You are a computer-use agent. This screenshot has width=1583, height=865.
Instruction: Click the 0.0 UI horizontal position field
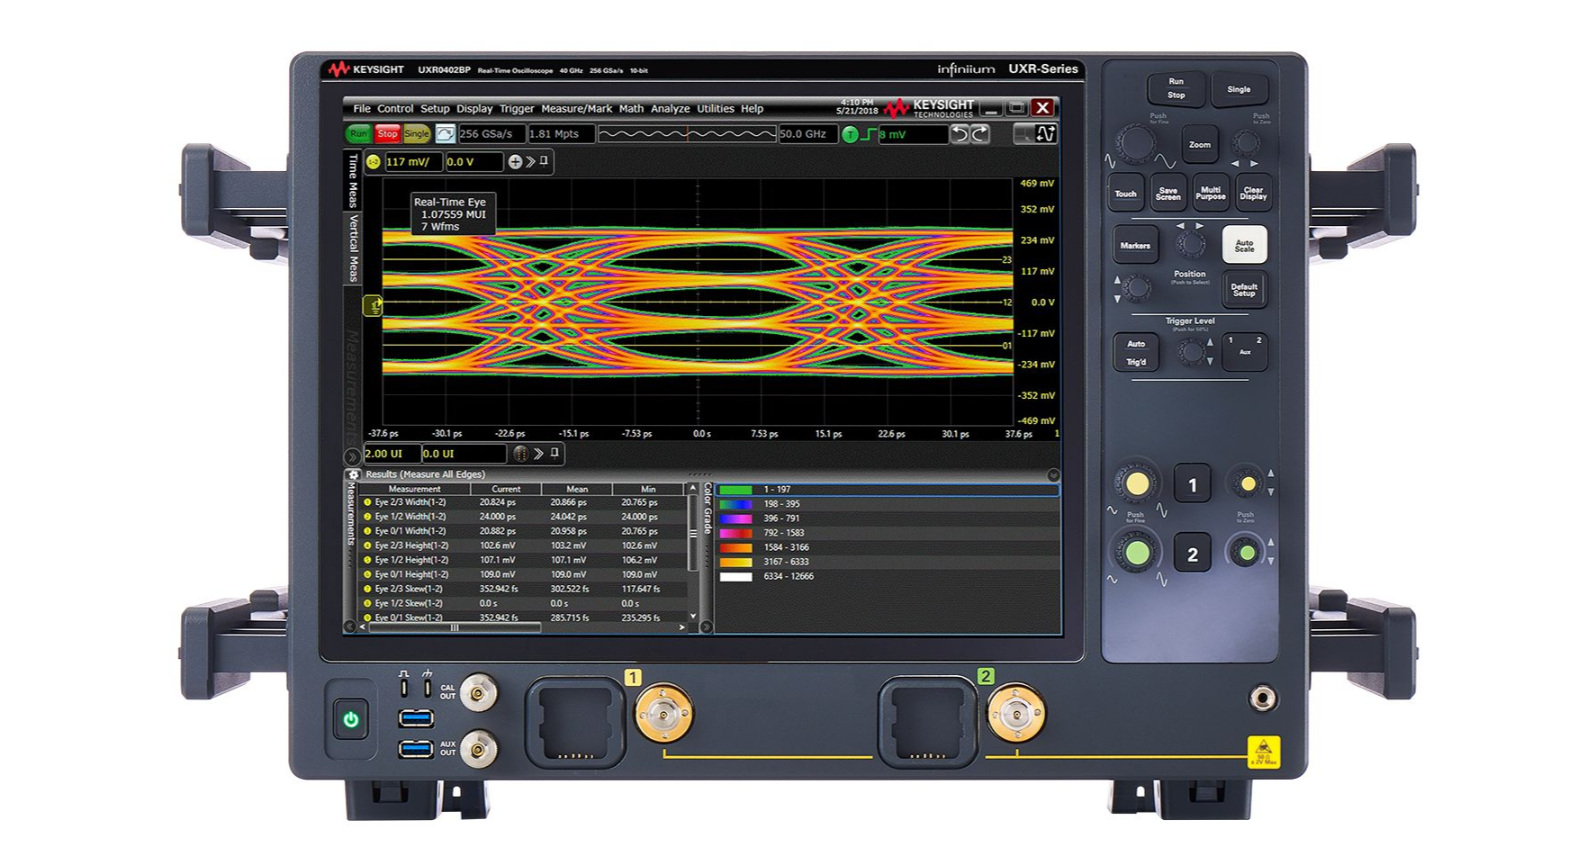463,454
